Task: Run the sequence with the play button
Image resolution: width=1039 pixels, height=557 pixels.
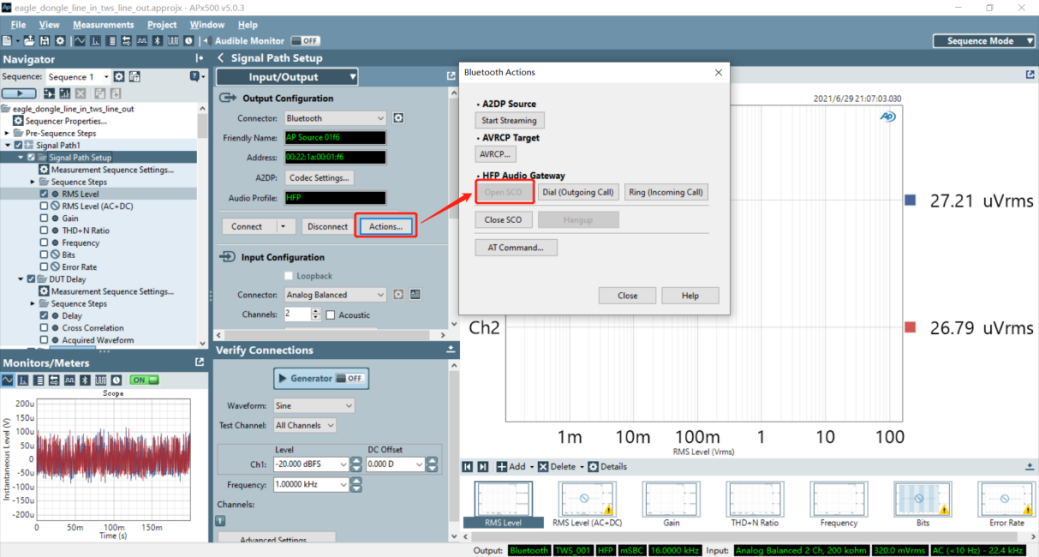Action: click(19, 93)
